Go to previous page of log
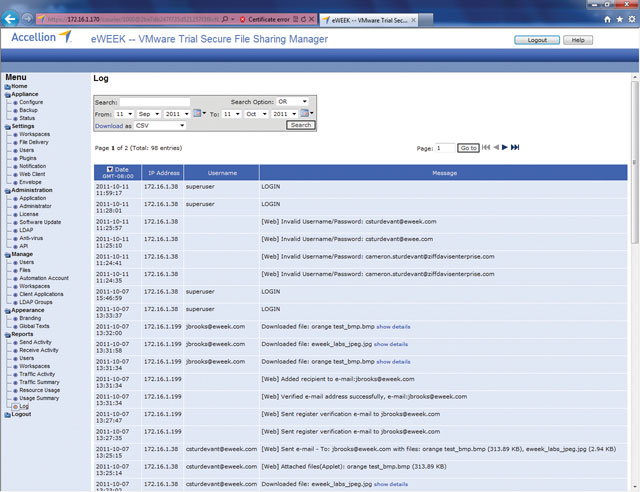The height and width of the screenshot is (492, 640). pyautogui.click(x=496, y=147)
